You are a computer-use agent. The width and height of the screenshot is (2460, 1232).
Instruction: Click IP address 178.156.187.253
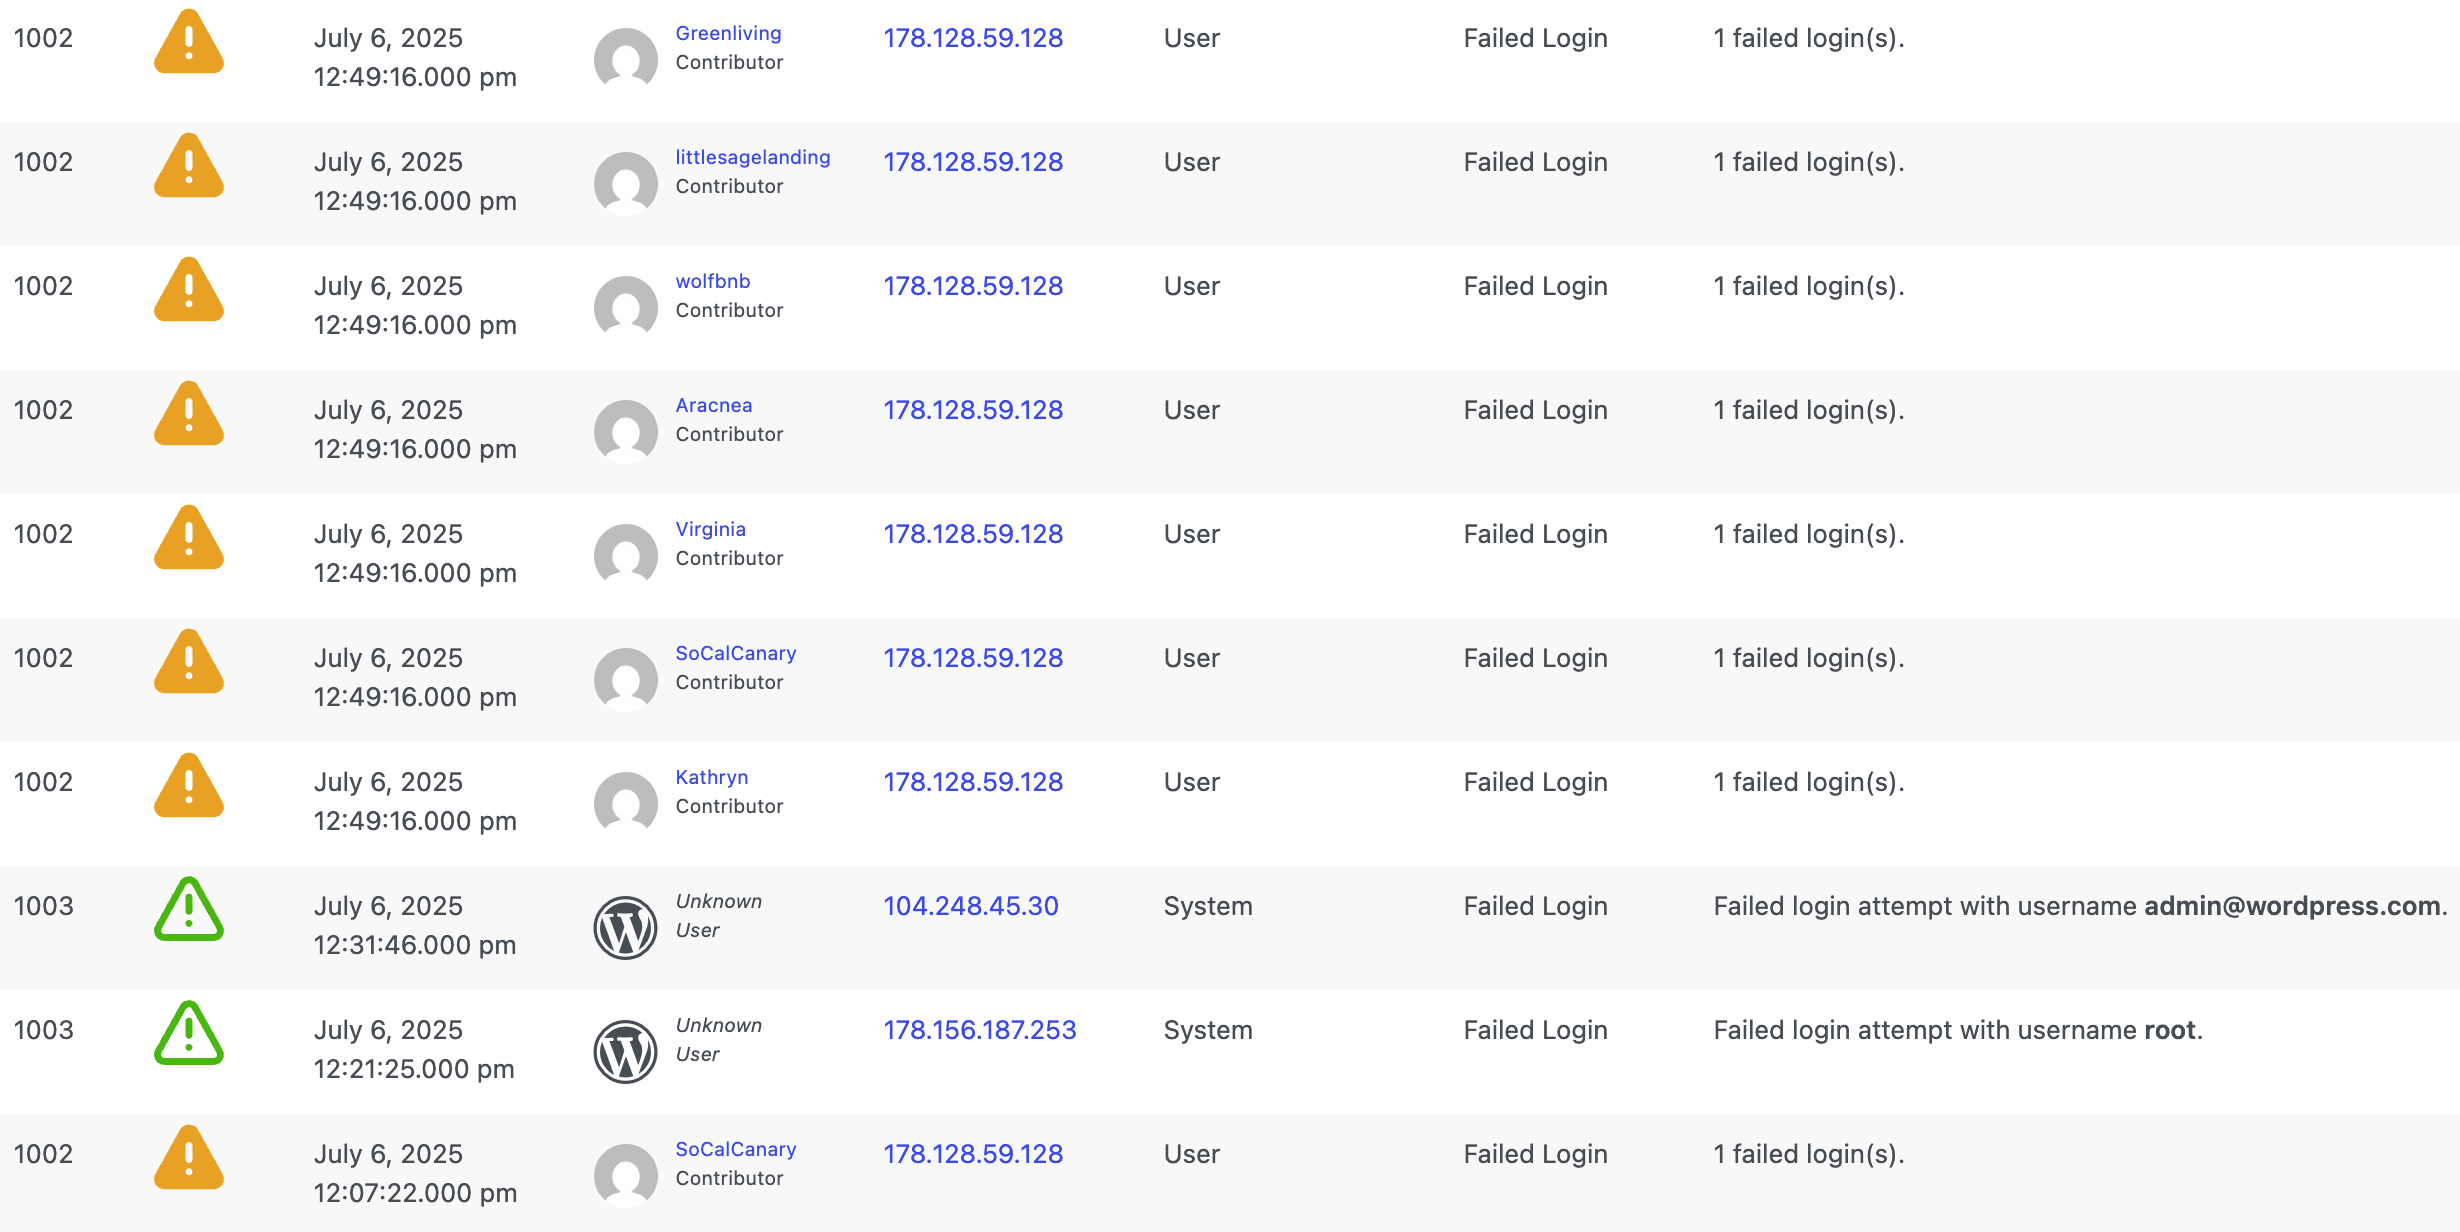pyautogui.click(x=979, y=1030)
